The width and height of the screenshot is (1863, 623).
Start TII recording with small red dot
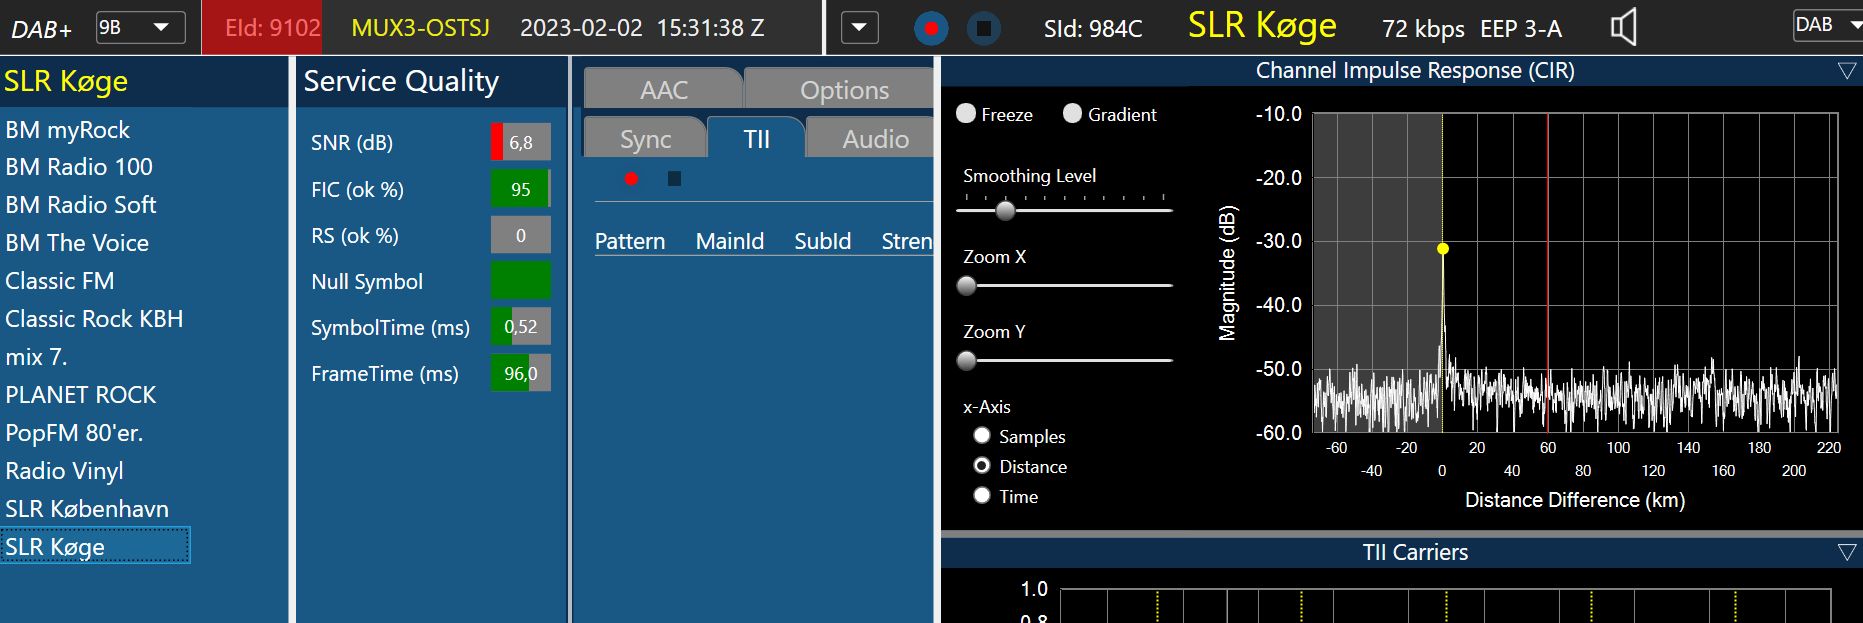click(x=631, y=179)
